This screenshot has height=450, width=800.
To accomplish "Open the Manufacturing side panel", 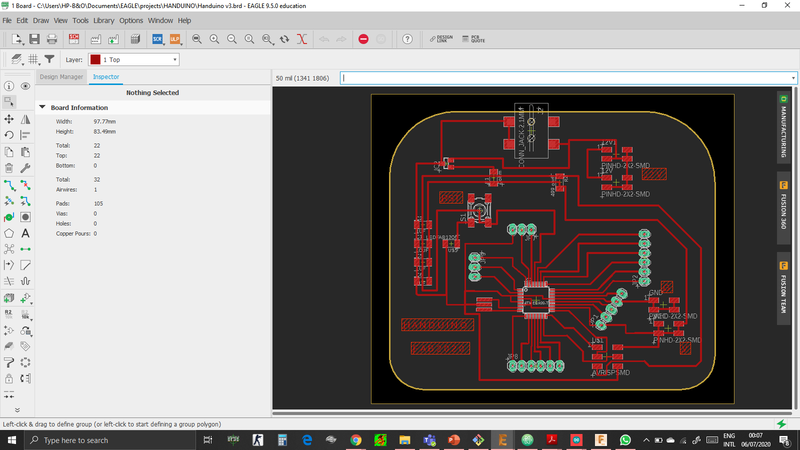I will point(784,127).
